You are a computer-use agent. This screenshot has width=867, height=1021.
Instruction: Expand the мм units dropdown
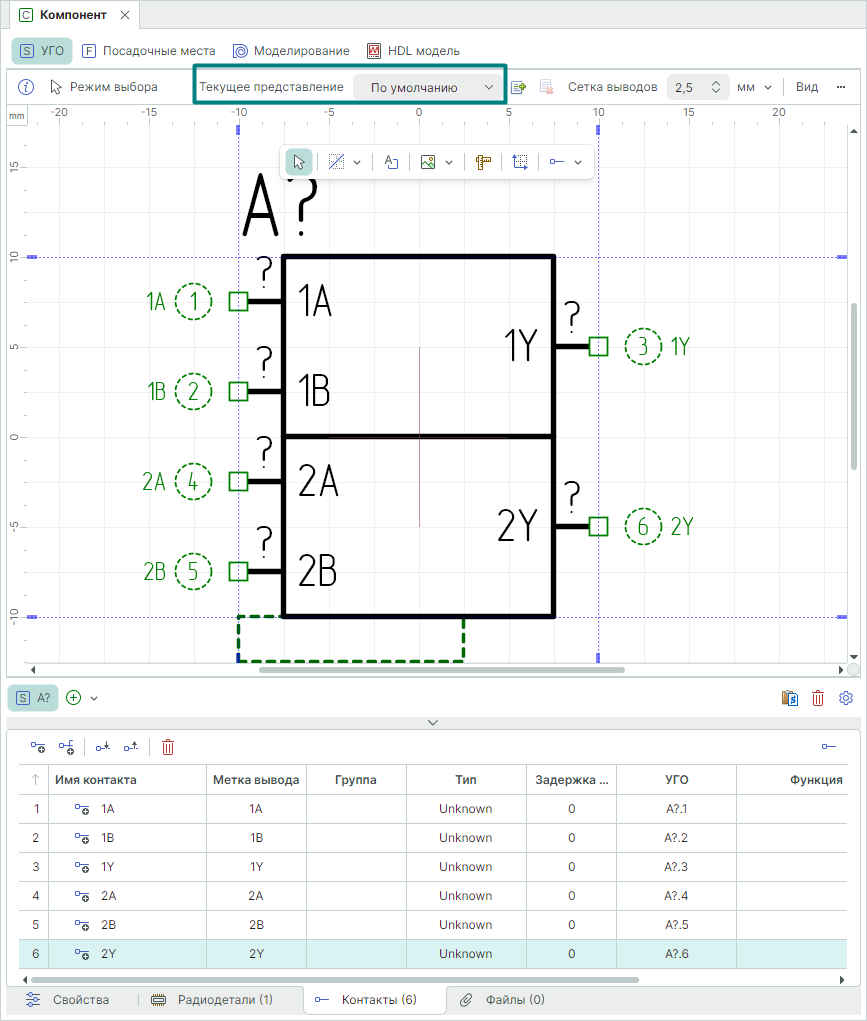(x=755, y=87)
